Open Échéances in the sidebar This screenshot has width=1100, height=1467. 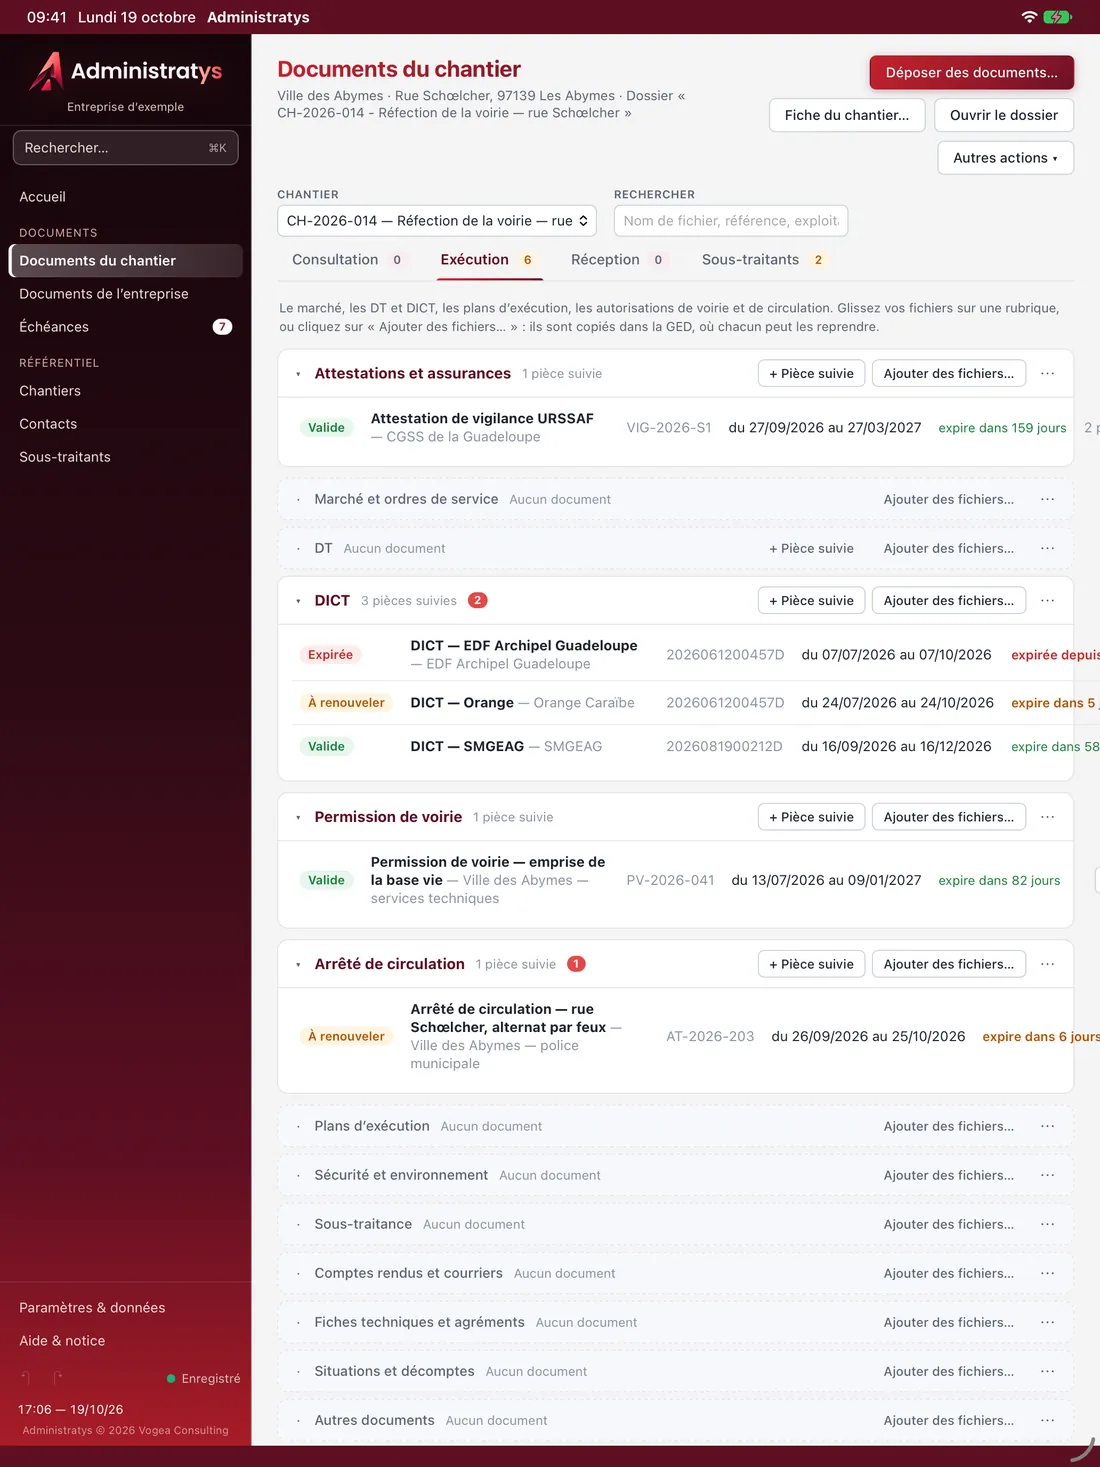pos(126,327)
